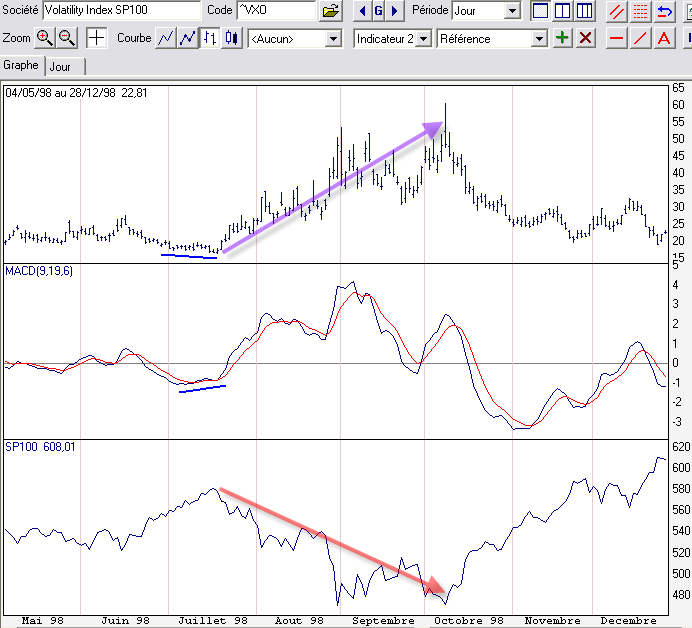Choose bar chart curve style
Viewport: 692px width, 628px height.
(210, 38)
